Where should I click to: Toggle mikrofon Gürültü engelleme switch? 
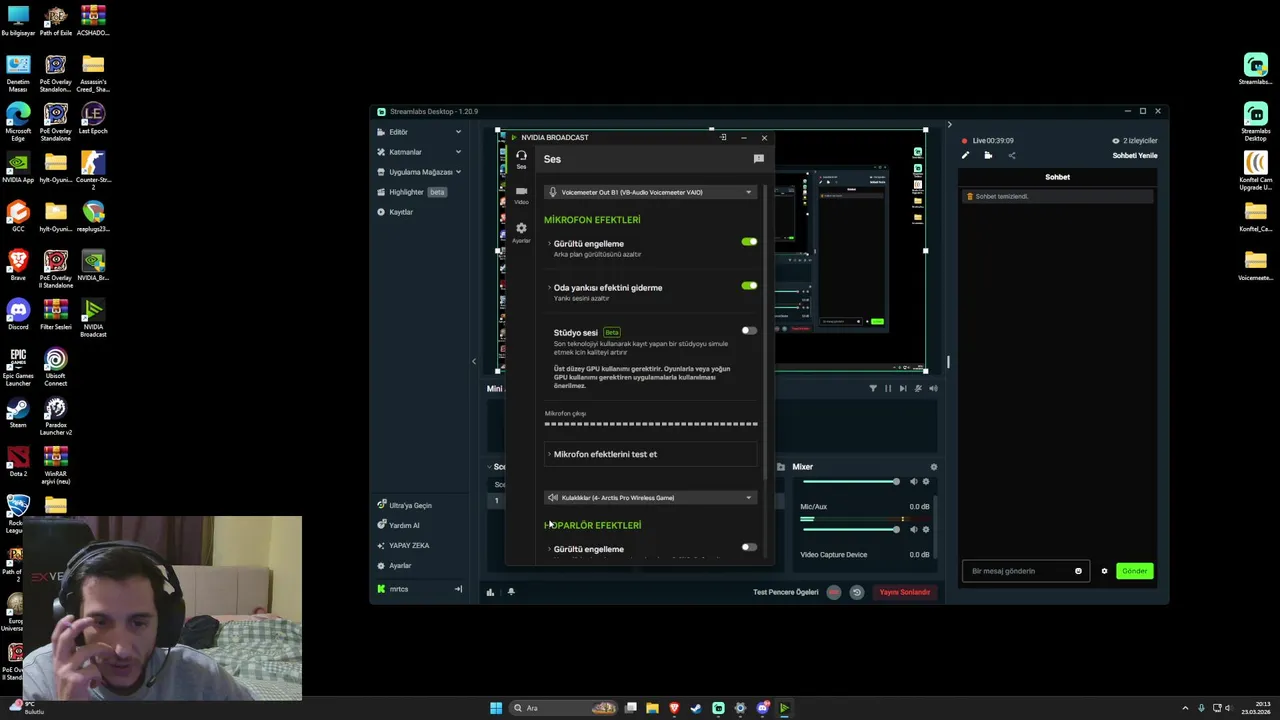point(749,242)
